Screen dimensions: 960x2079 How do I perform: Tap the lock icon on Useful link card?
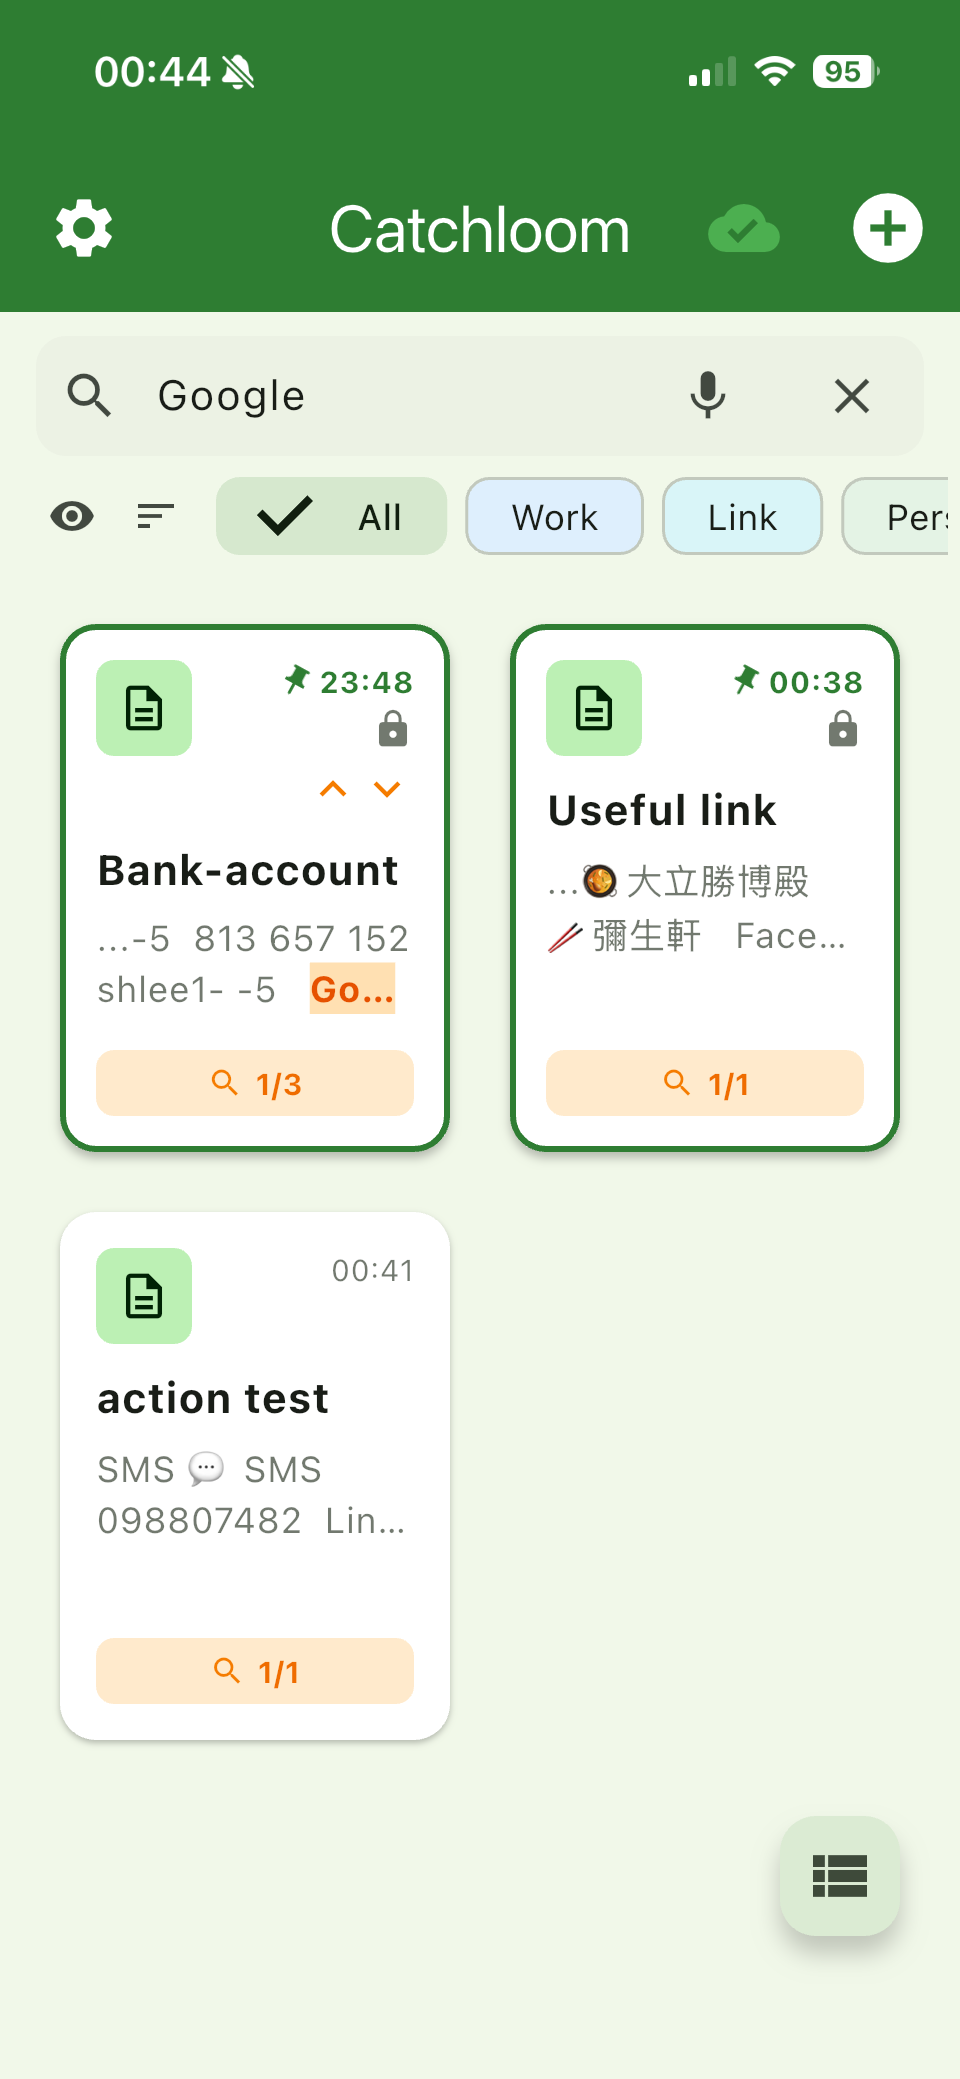[842, 729]
